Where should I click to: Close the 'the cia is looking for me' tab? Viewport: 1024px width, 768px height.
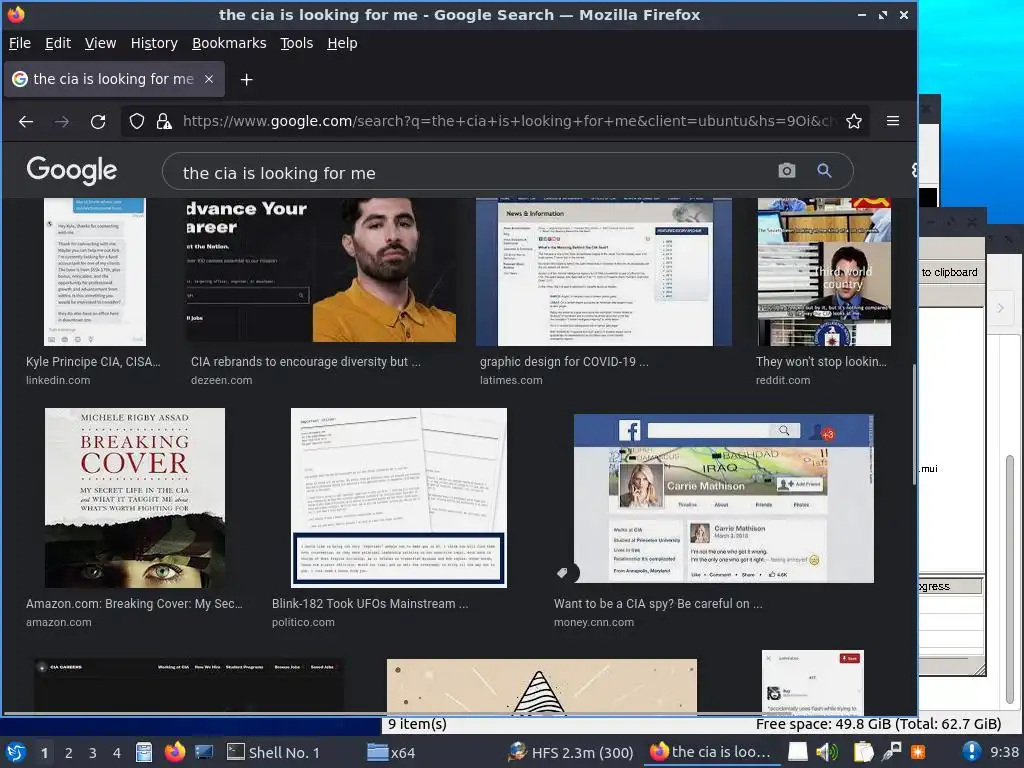pyautogui.click(x=209, y=79)
